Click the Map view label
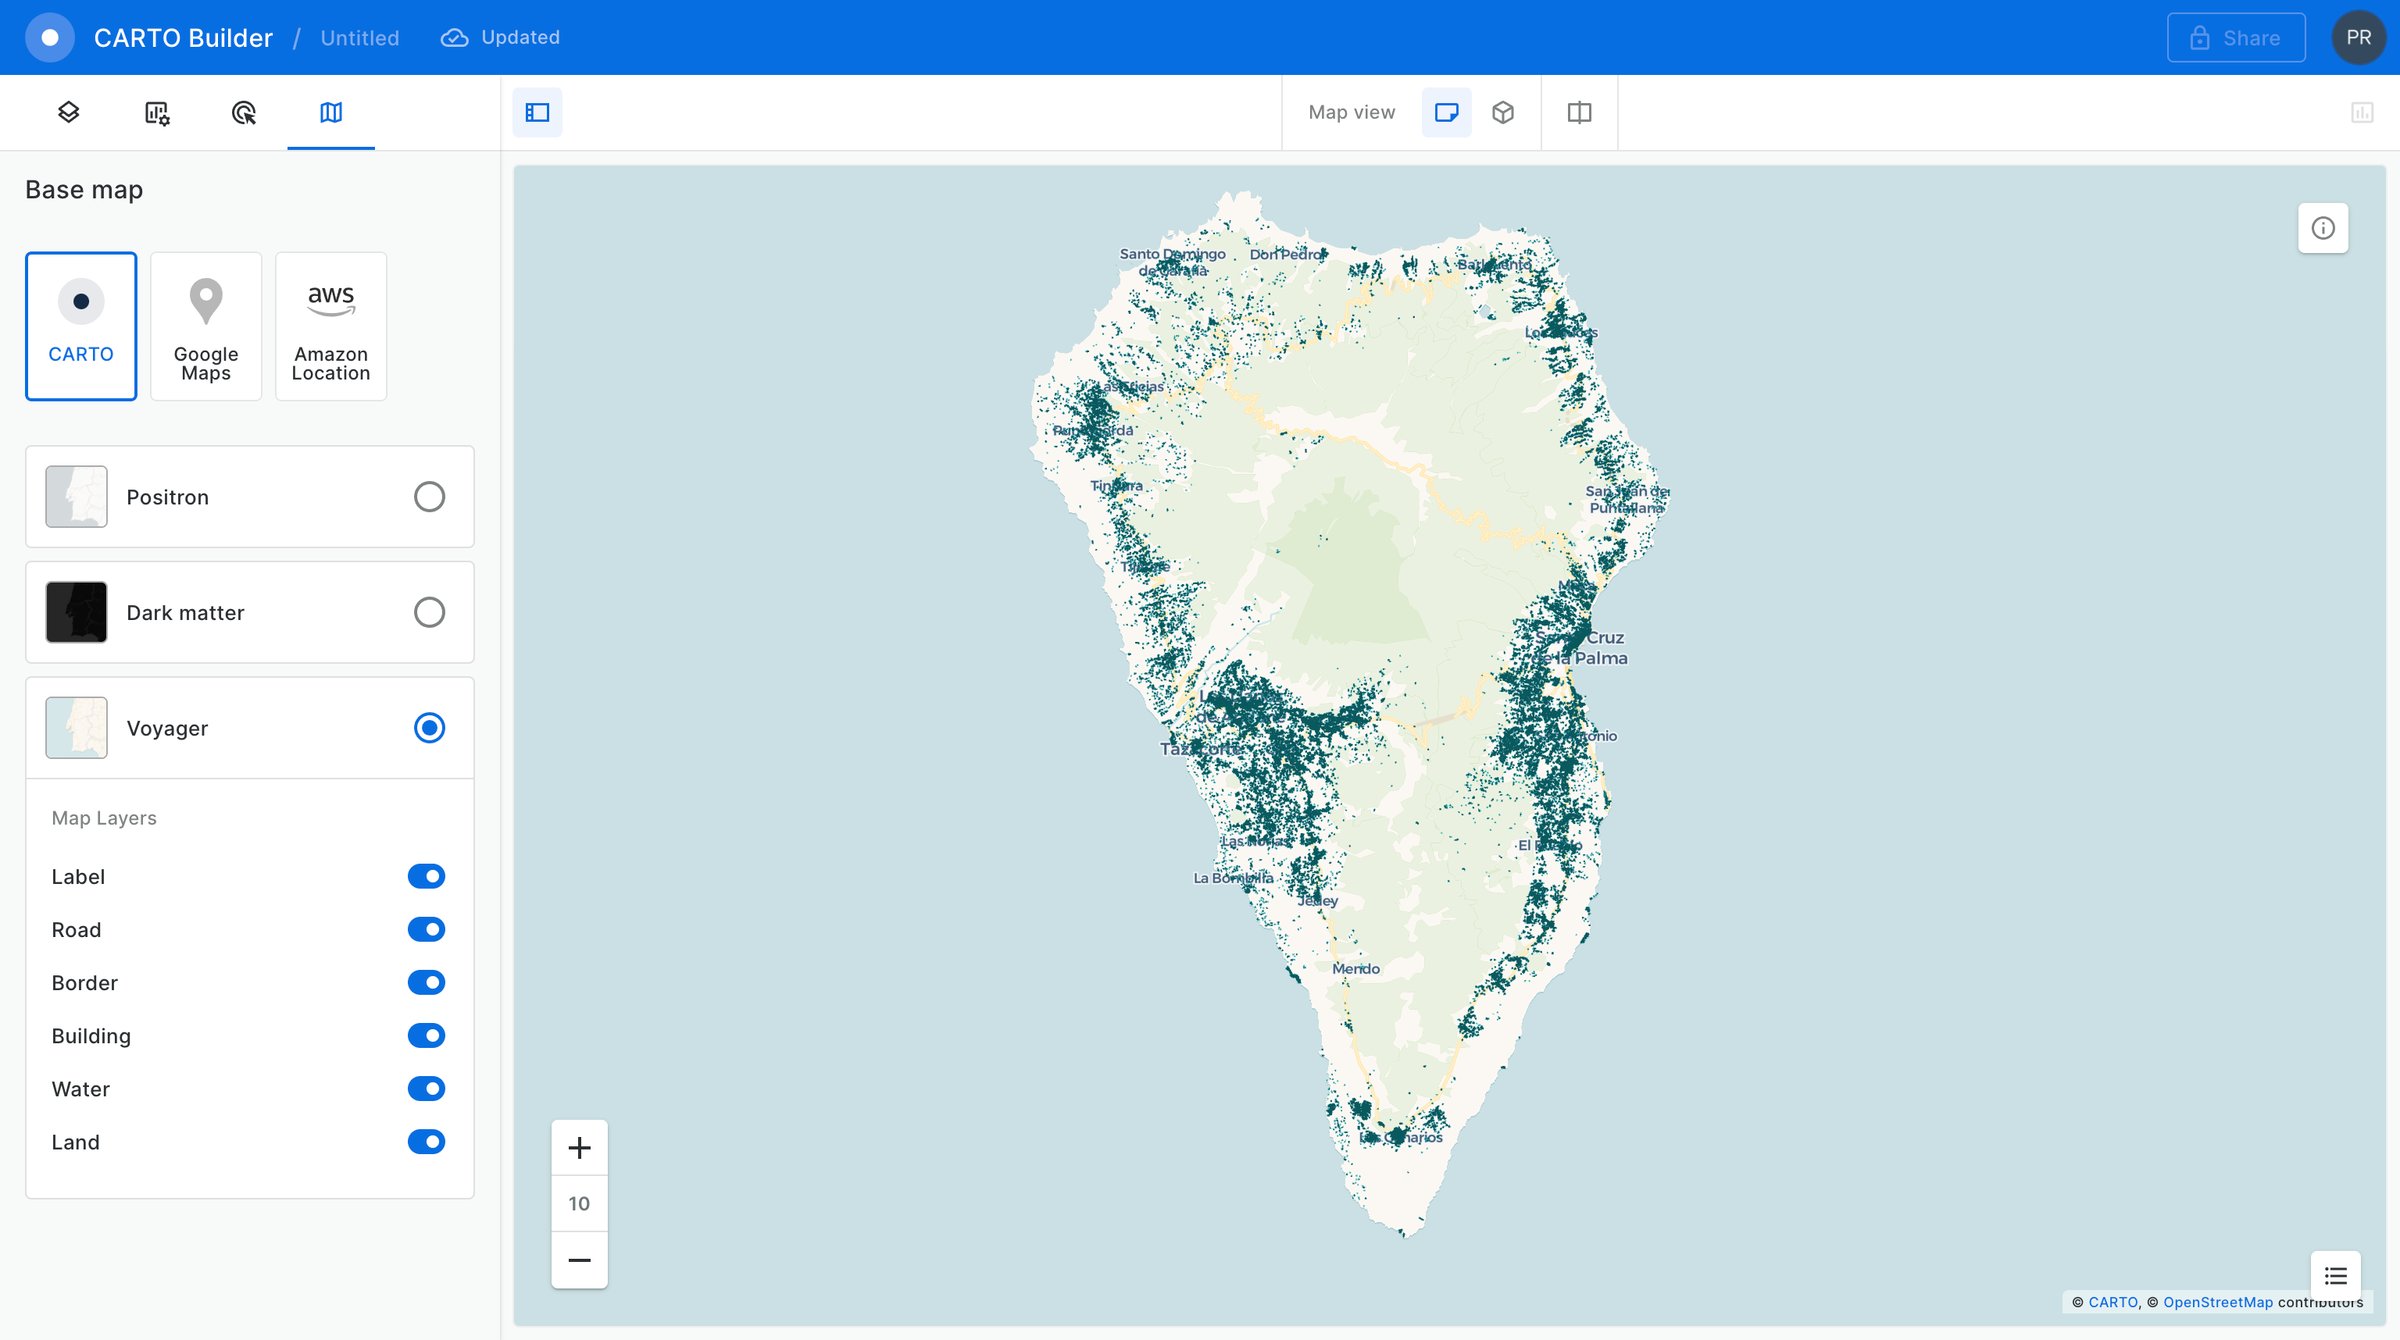The width and height of the screenshot is (2400, 1340). pyautogui.click(x=1352, y=112)
